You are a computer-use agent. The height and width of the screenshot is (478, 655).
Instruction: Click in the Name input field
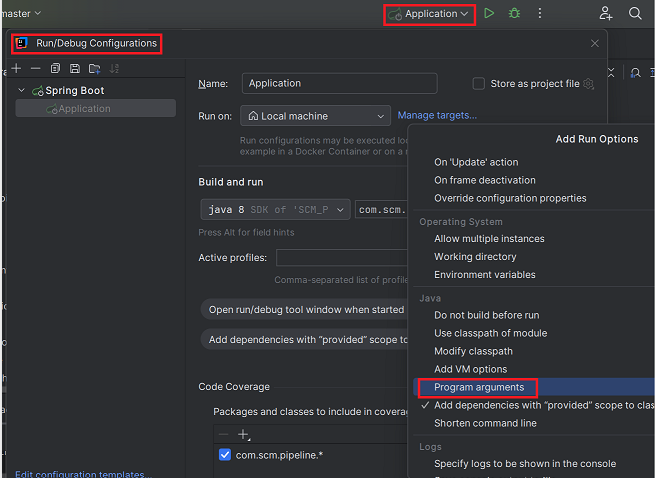(340, 83)
